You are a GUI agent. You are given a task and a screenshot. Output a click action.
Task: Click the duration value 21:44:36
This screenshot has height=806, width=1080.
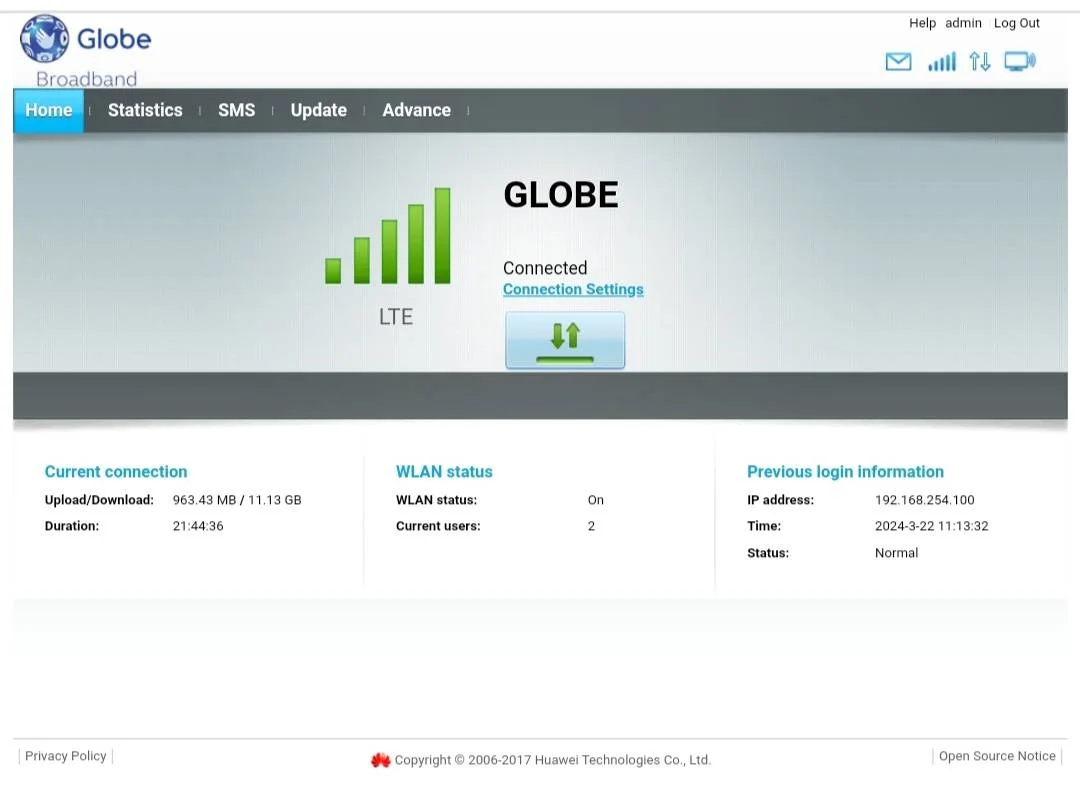point(198,526)
